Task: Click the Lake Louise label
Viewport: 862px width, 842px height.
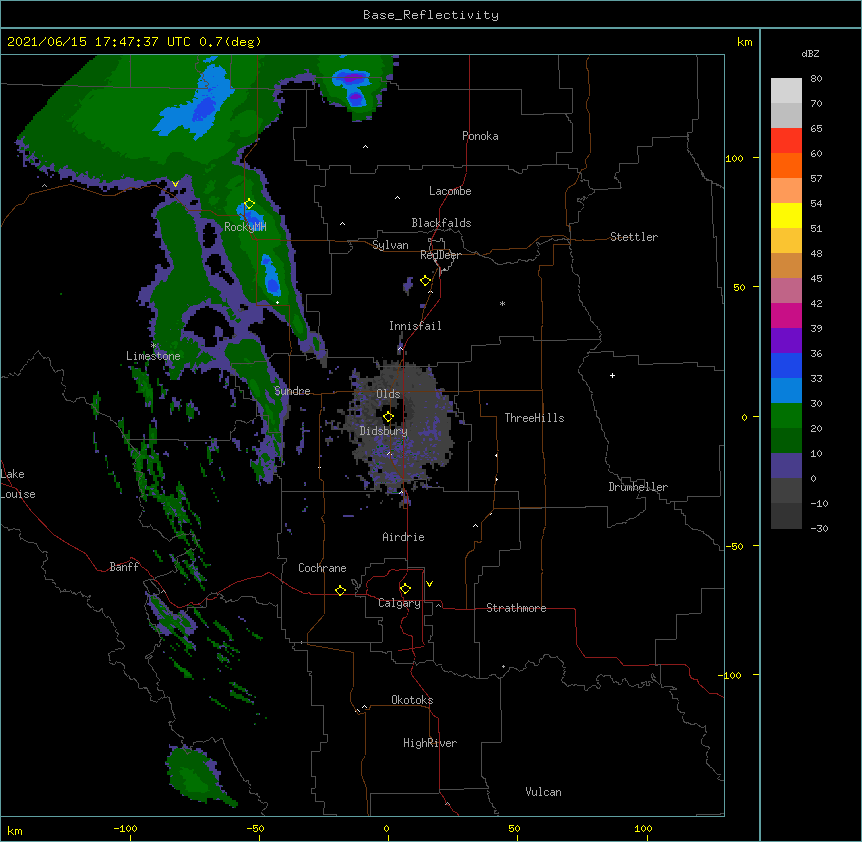Action: pyautogui.click(x=18, y=484)
